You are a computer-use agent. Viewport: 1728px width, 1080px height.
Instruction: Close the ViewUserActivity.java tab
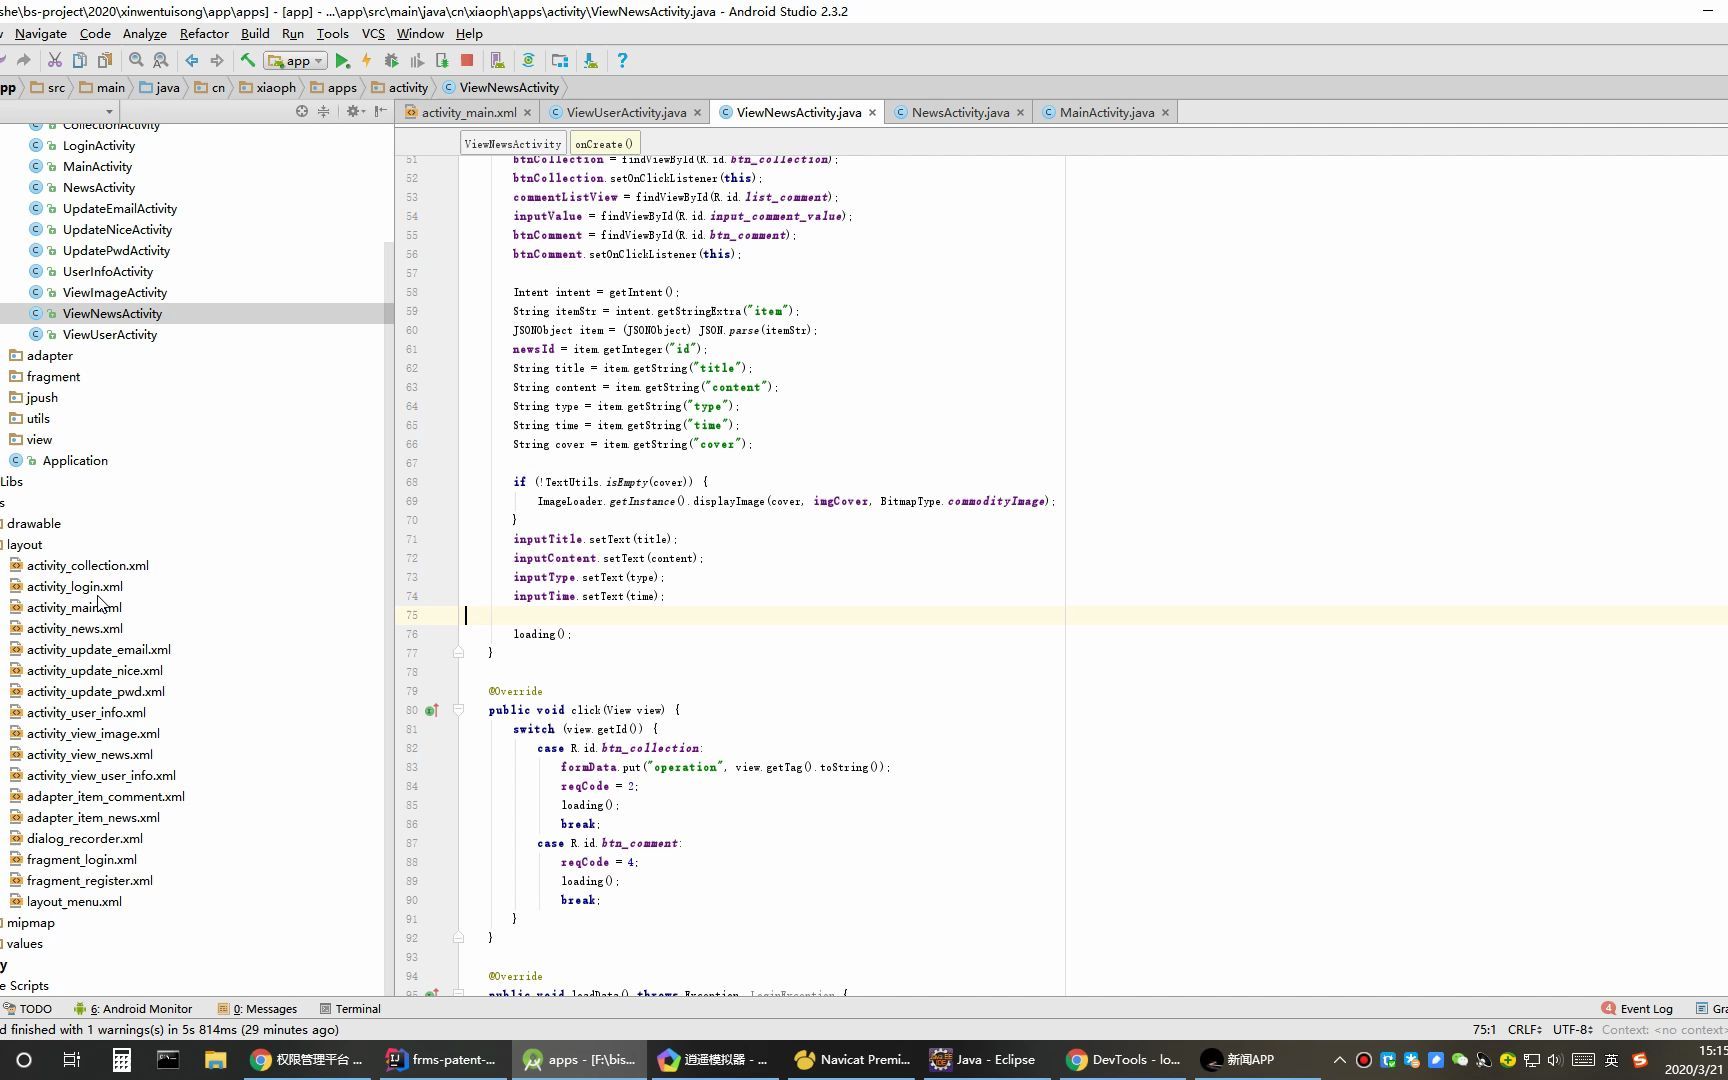[x=697, y=112]
